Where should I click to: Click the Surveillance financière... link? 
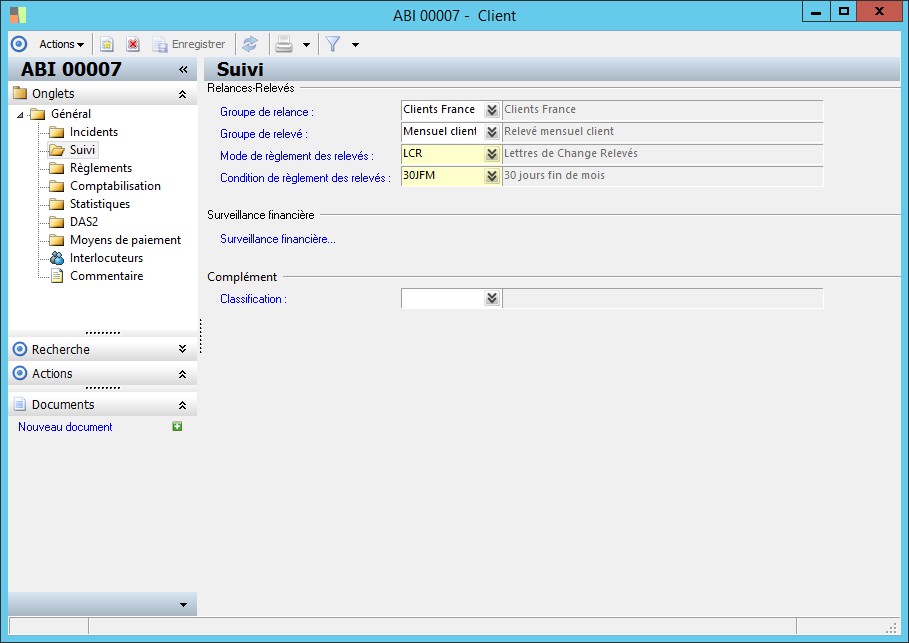click(x=278, y=239)
